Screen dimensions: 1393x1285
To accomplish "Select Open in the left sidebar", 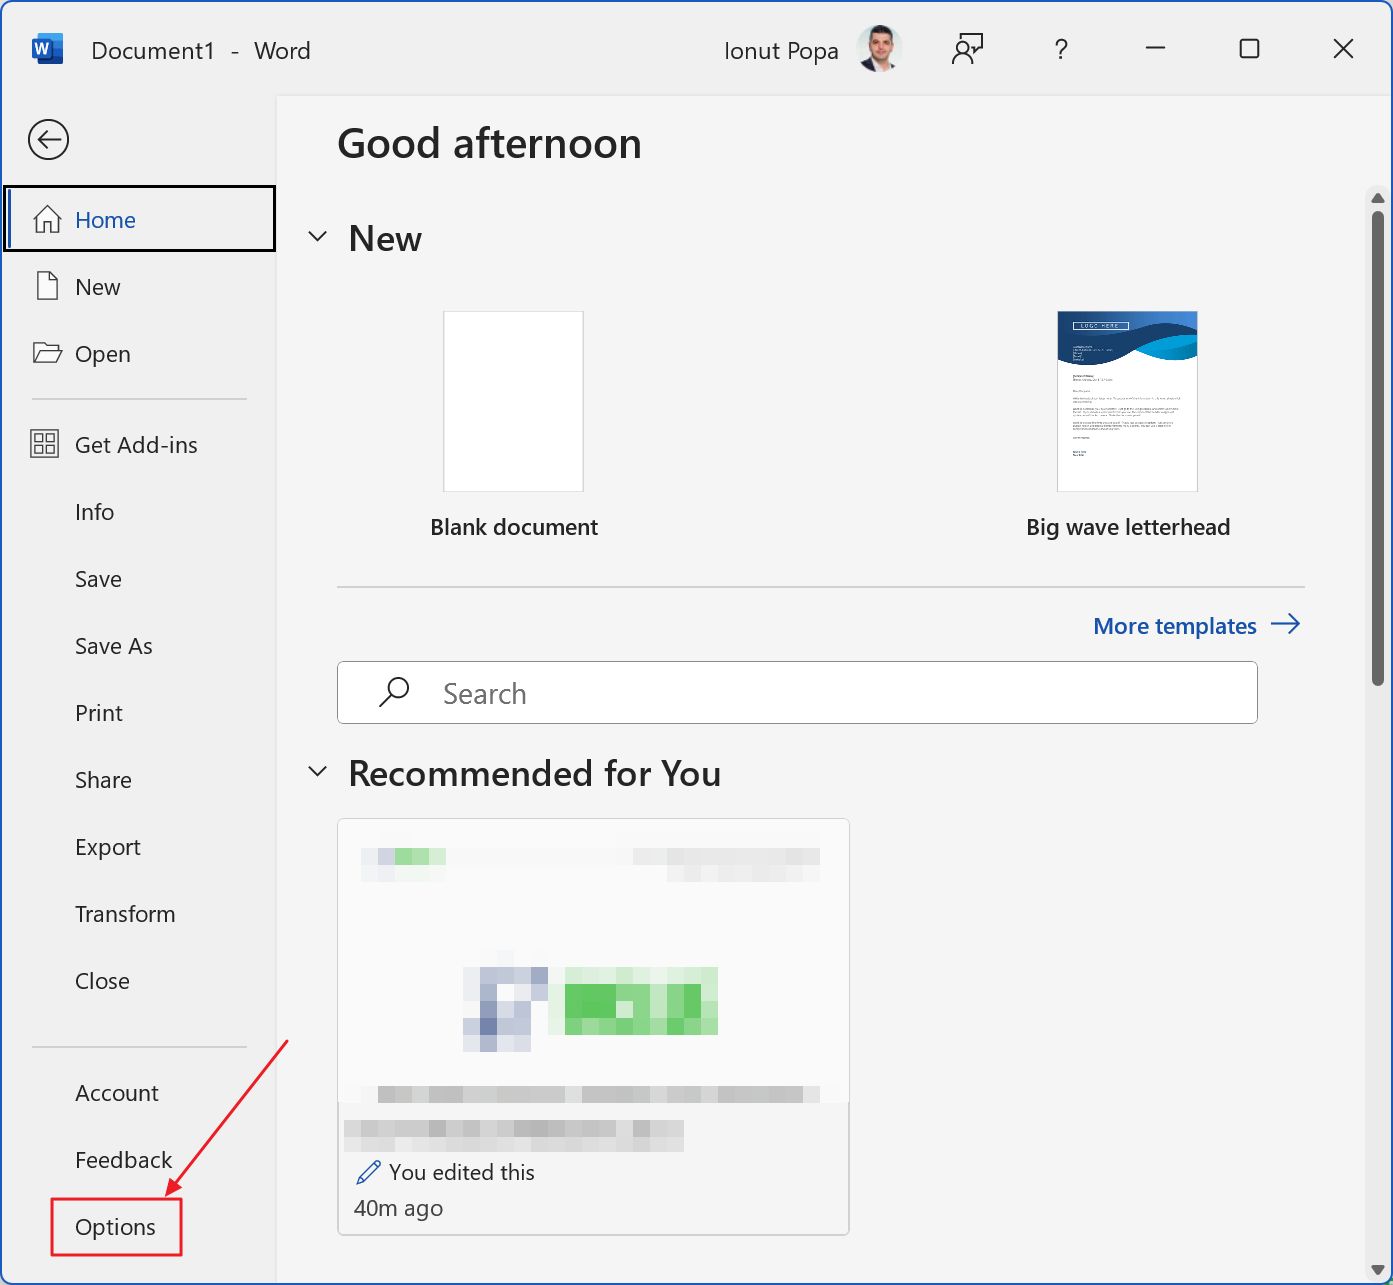I will 140,354.
